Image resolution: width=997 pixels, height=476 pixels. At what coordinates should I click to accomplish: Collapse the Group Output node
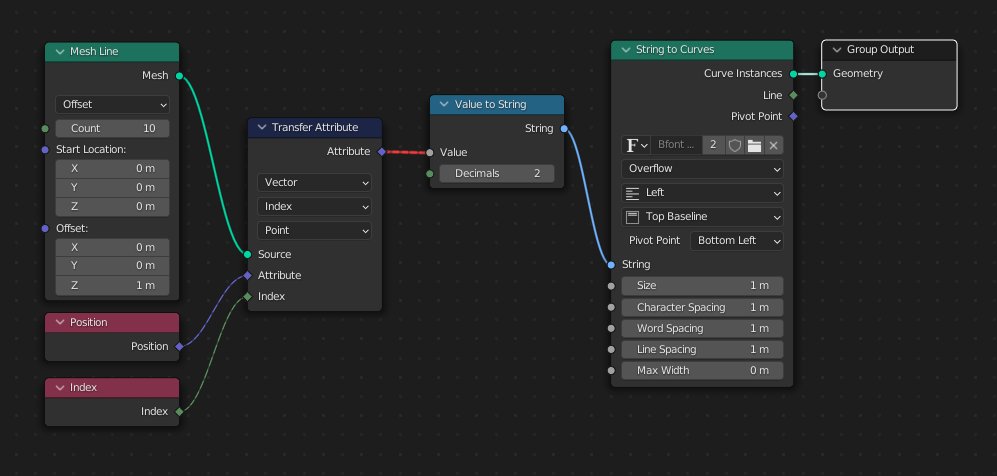(x=837, y=50)
